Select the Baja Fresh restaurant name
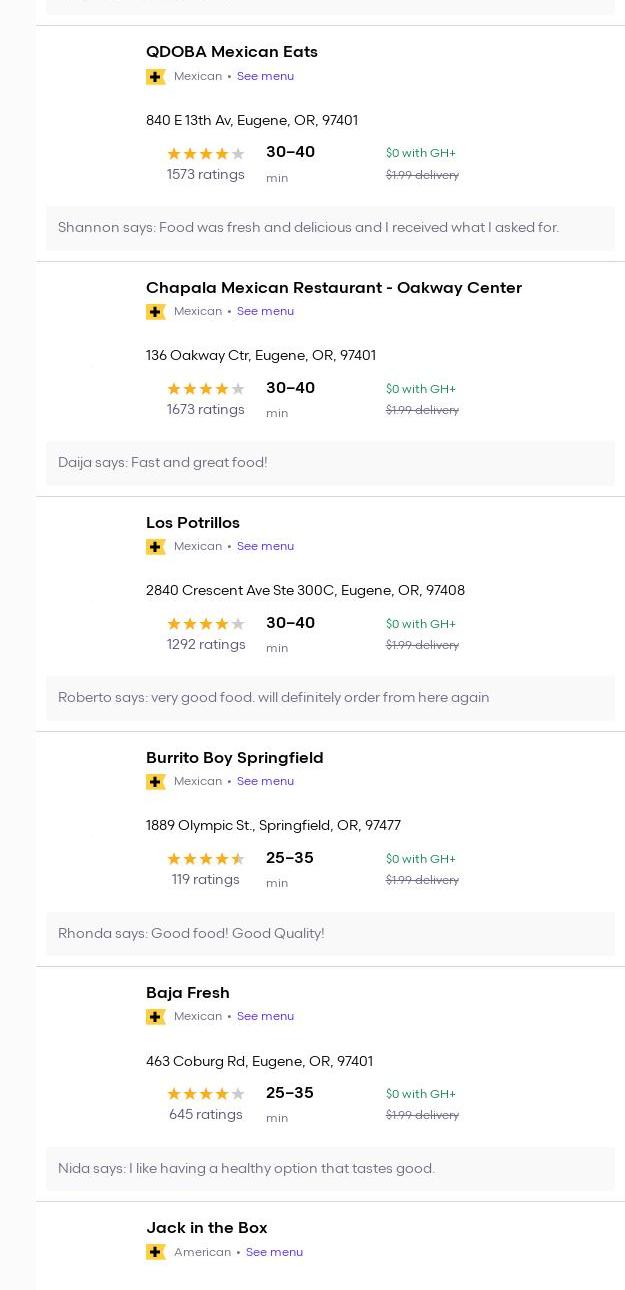 [188, 993]
